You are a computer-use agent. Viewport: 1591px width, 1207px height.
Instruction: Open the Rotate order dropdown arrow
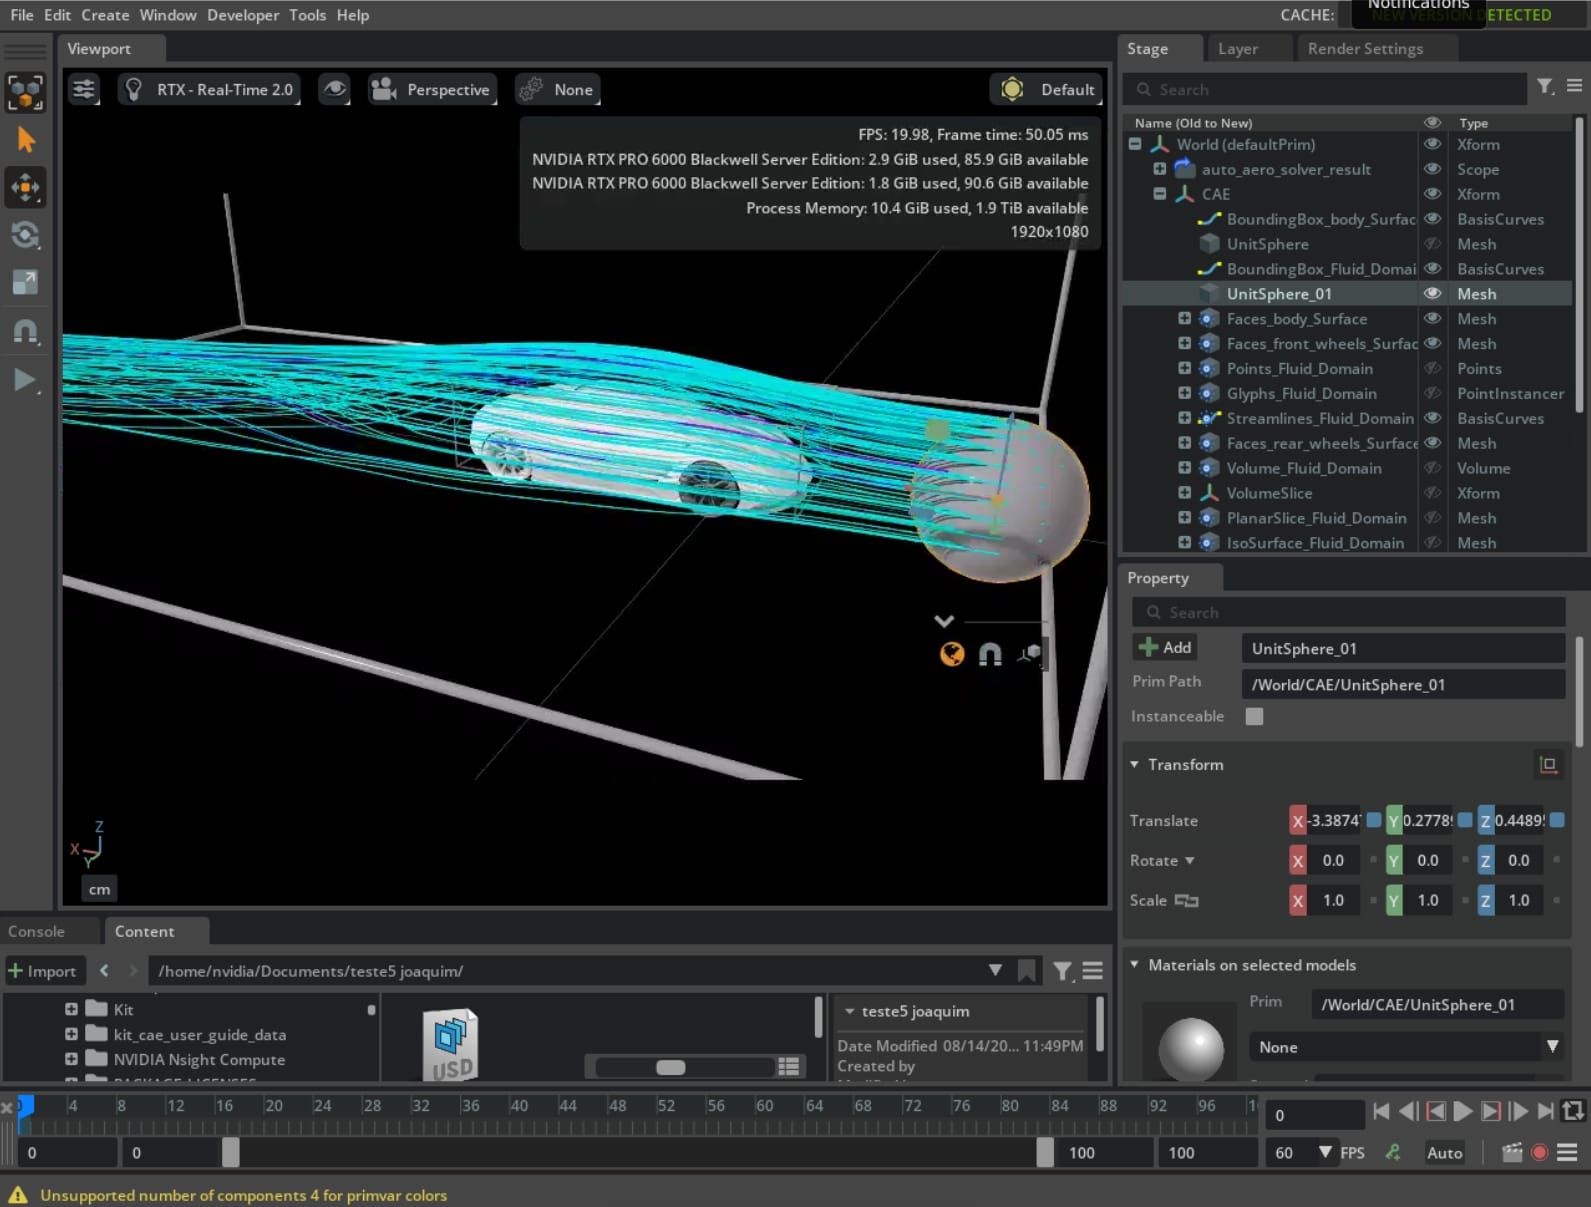click(1190, 861)
